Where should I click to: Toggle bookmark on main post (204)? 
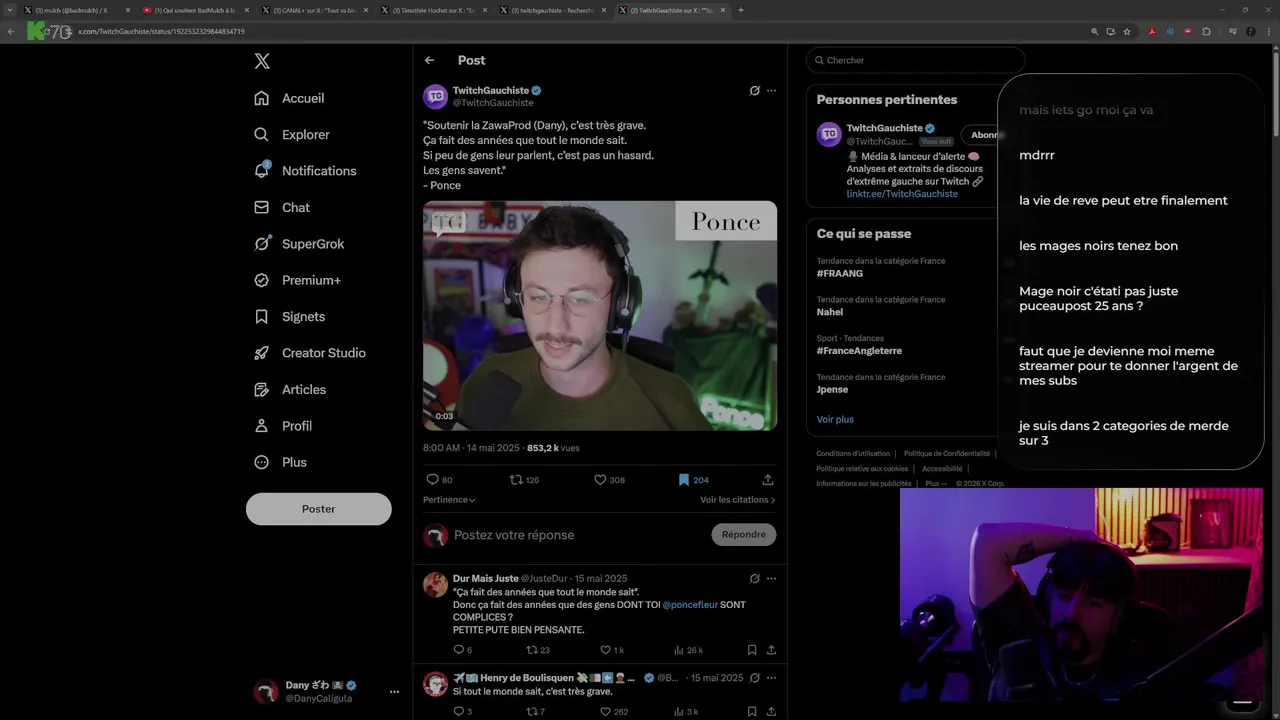coord(693,480)
